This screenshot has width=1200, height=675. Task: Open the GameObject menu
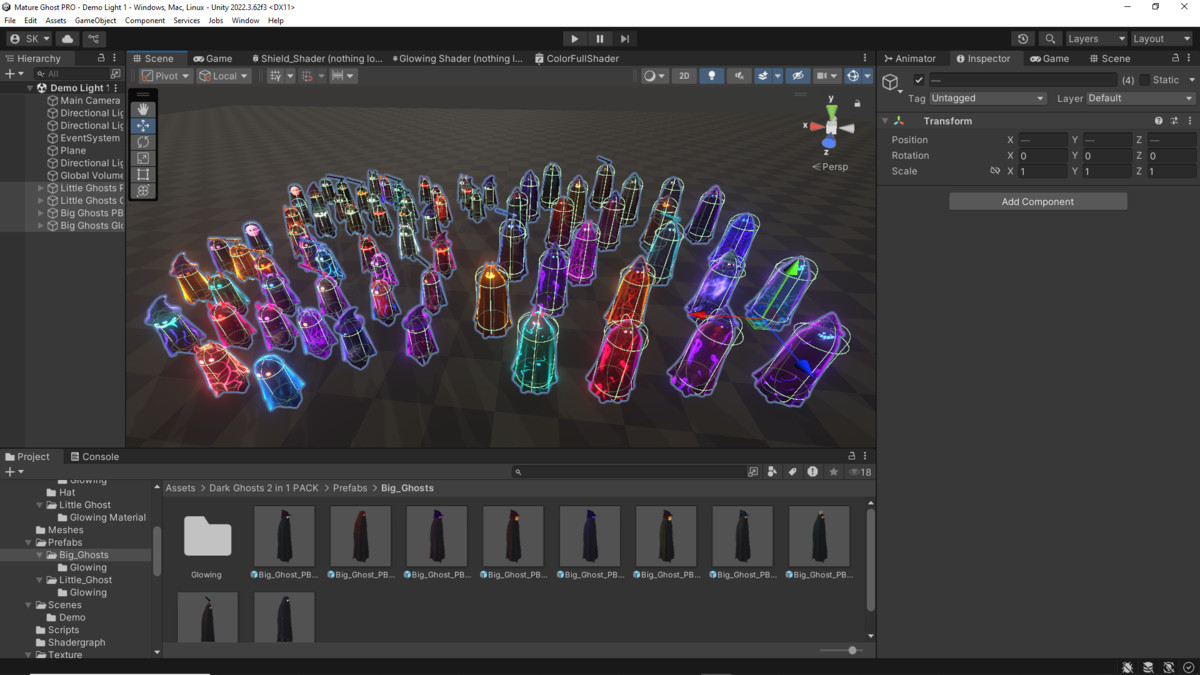(95, 20)
